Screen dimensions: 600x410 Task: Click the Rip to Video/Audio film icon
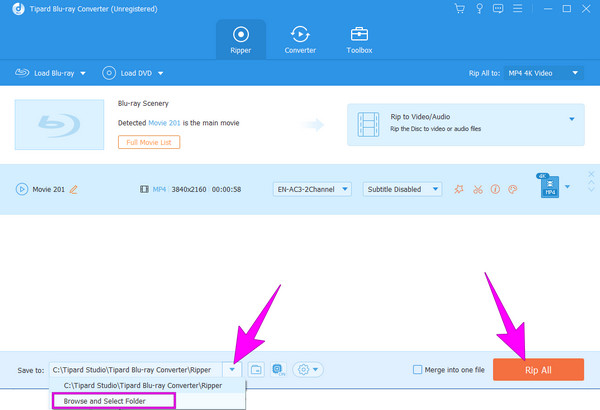pos(368,124)
